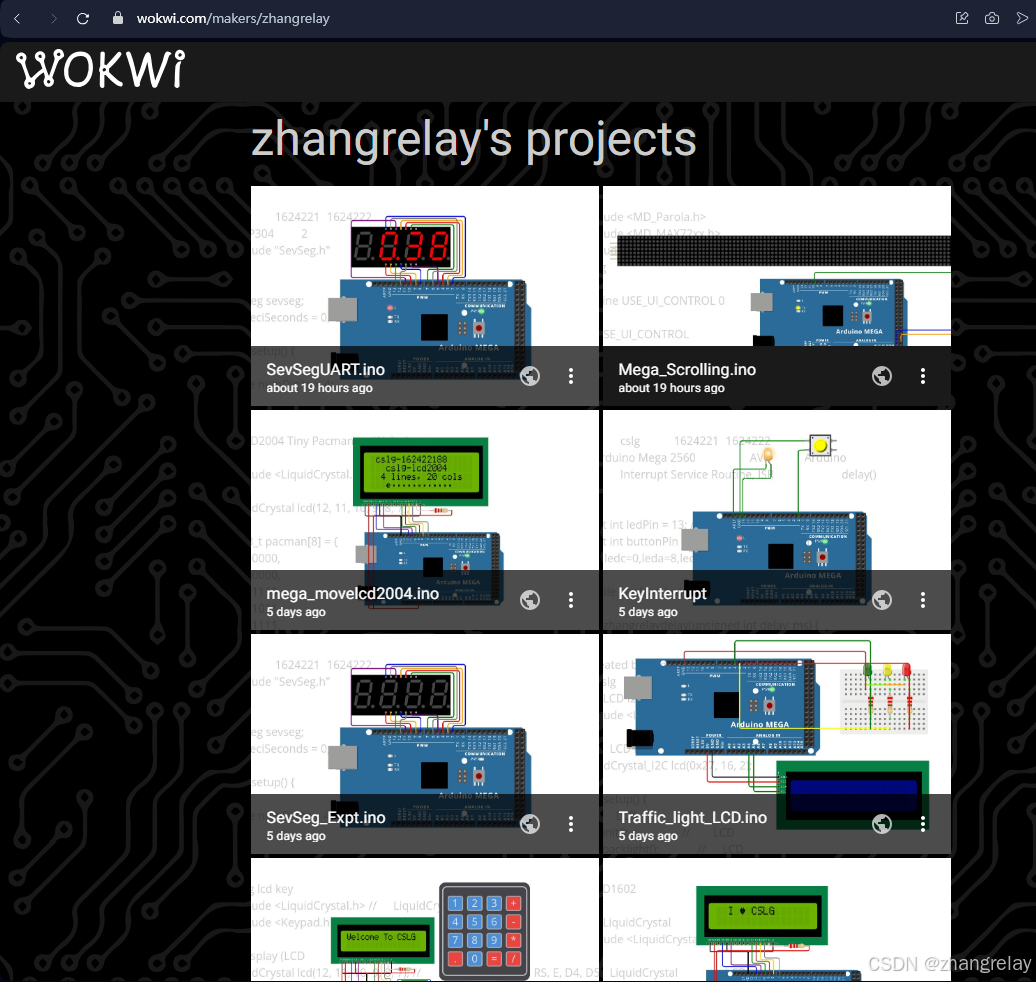Click 'about 19 hours ago' under SevSegUART.ino

(x=319, y=388)
